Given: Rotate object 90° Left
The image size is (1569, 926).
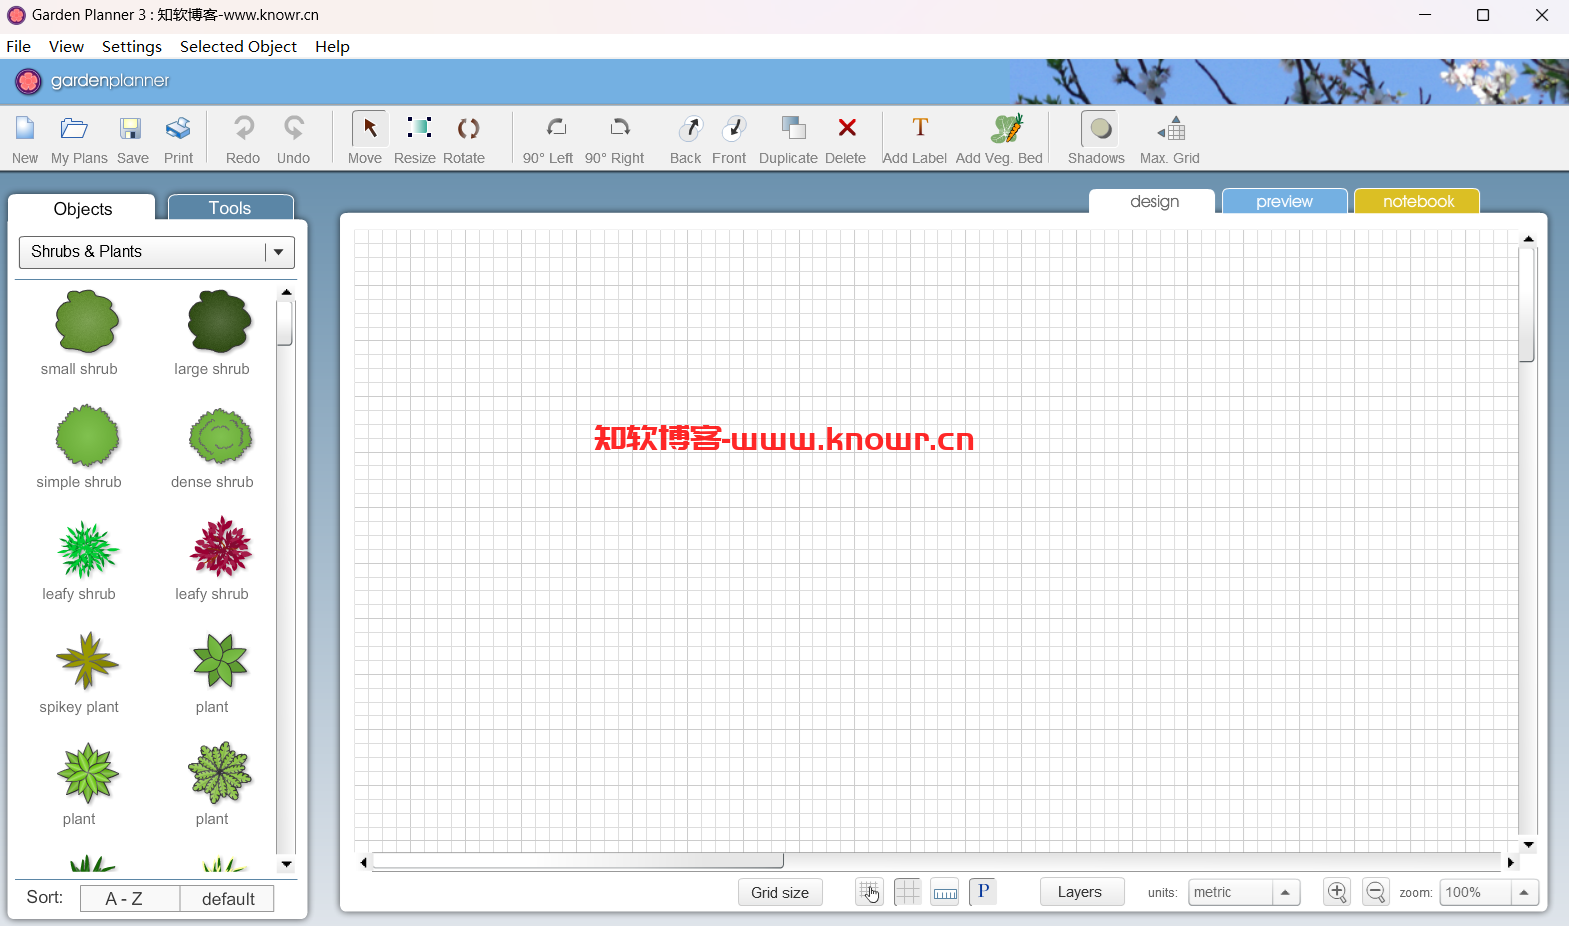Looking at the screenshot, I should pos(556,128).
